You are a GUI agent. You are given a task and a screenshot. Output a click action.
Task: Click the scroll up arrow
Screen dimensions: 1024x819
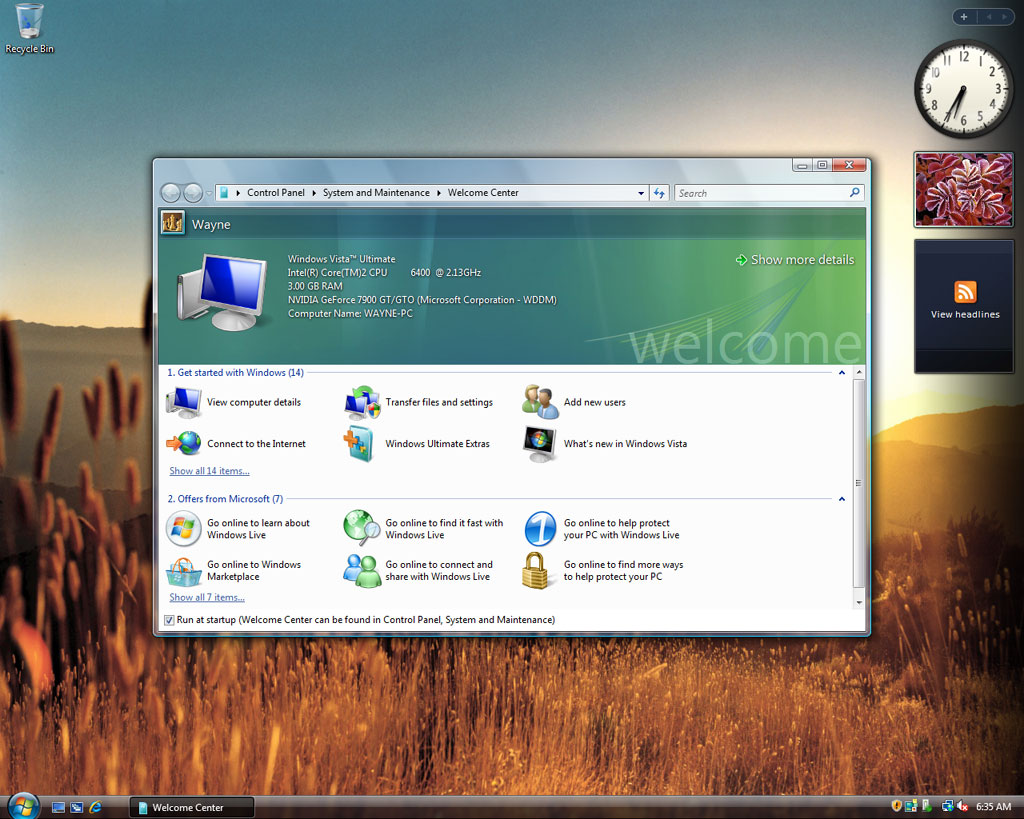[x=859, y=372]
